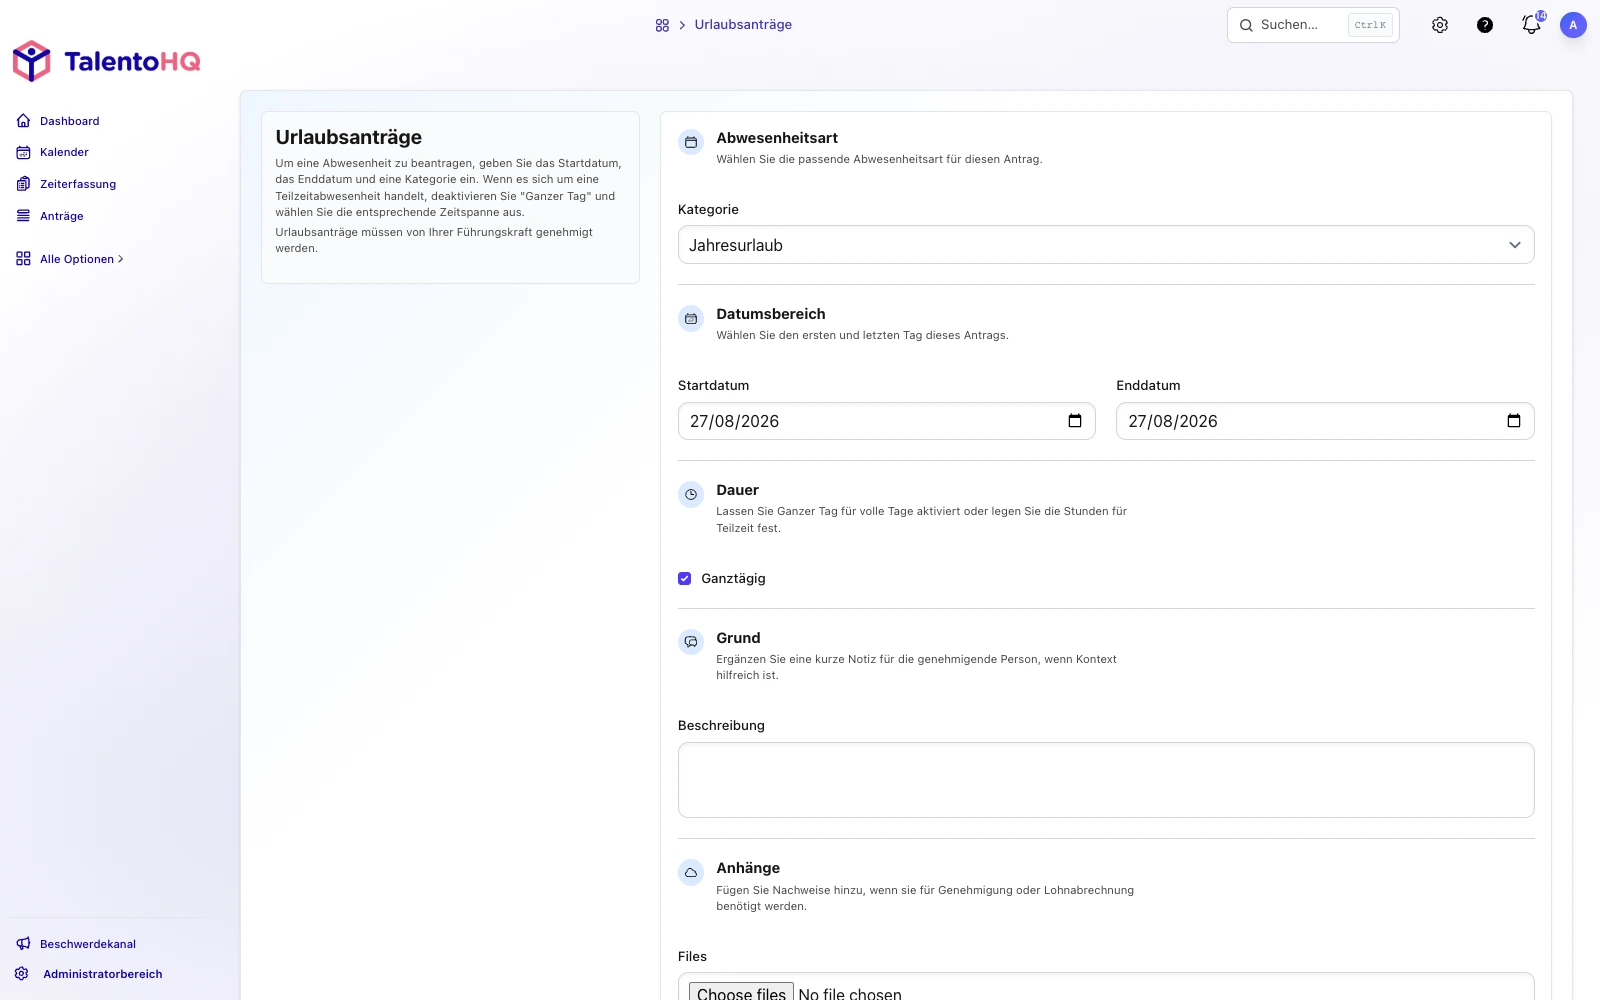The image size is (1600, 1000).
Task: Open Kalender in the sidebar
Action: tap(64, 152)
